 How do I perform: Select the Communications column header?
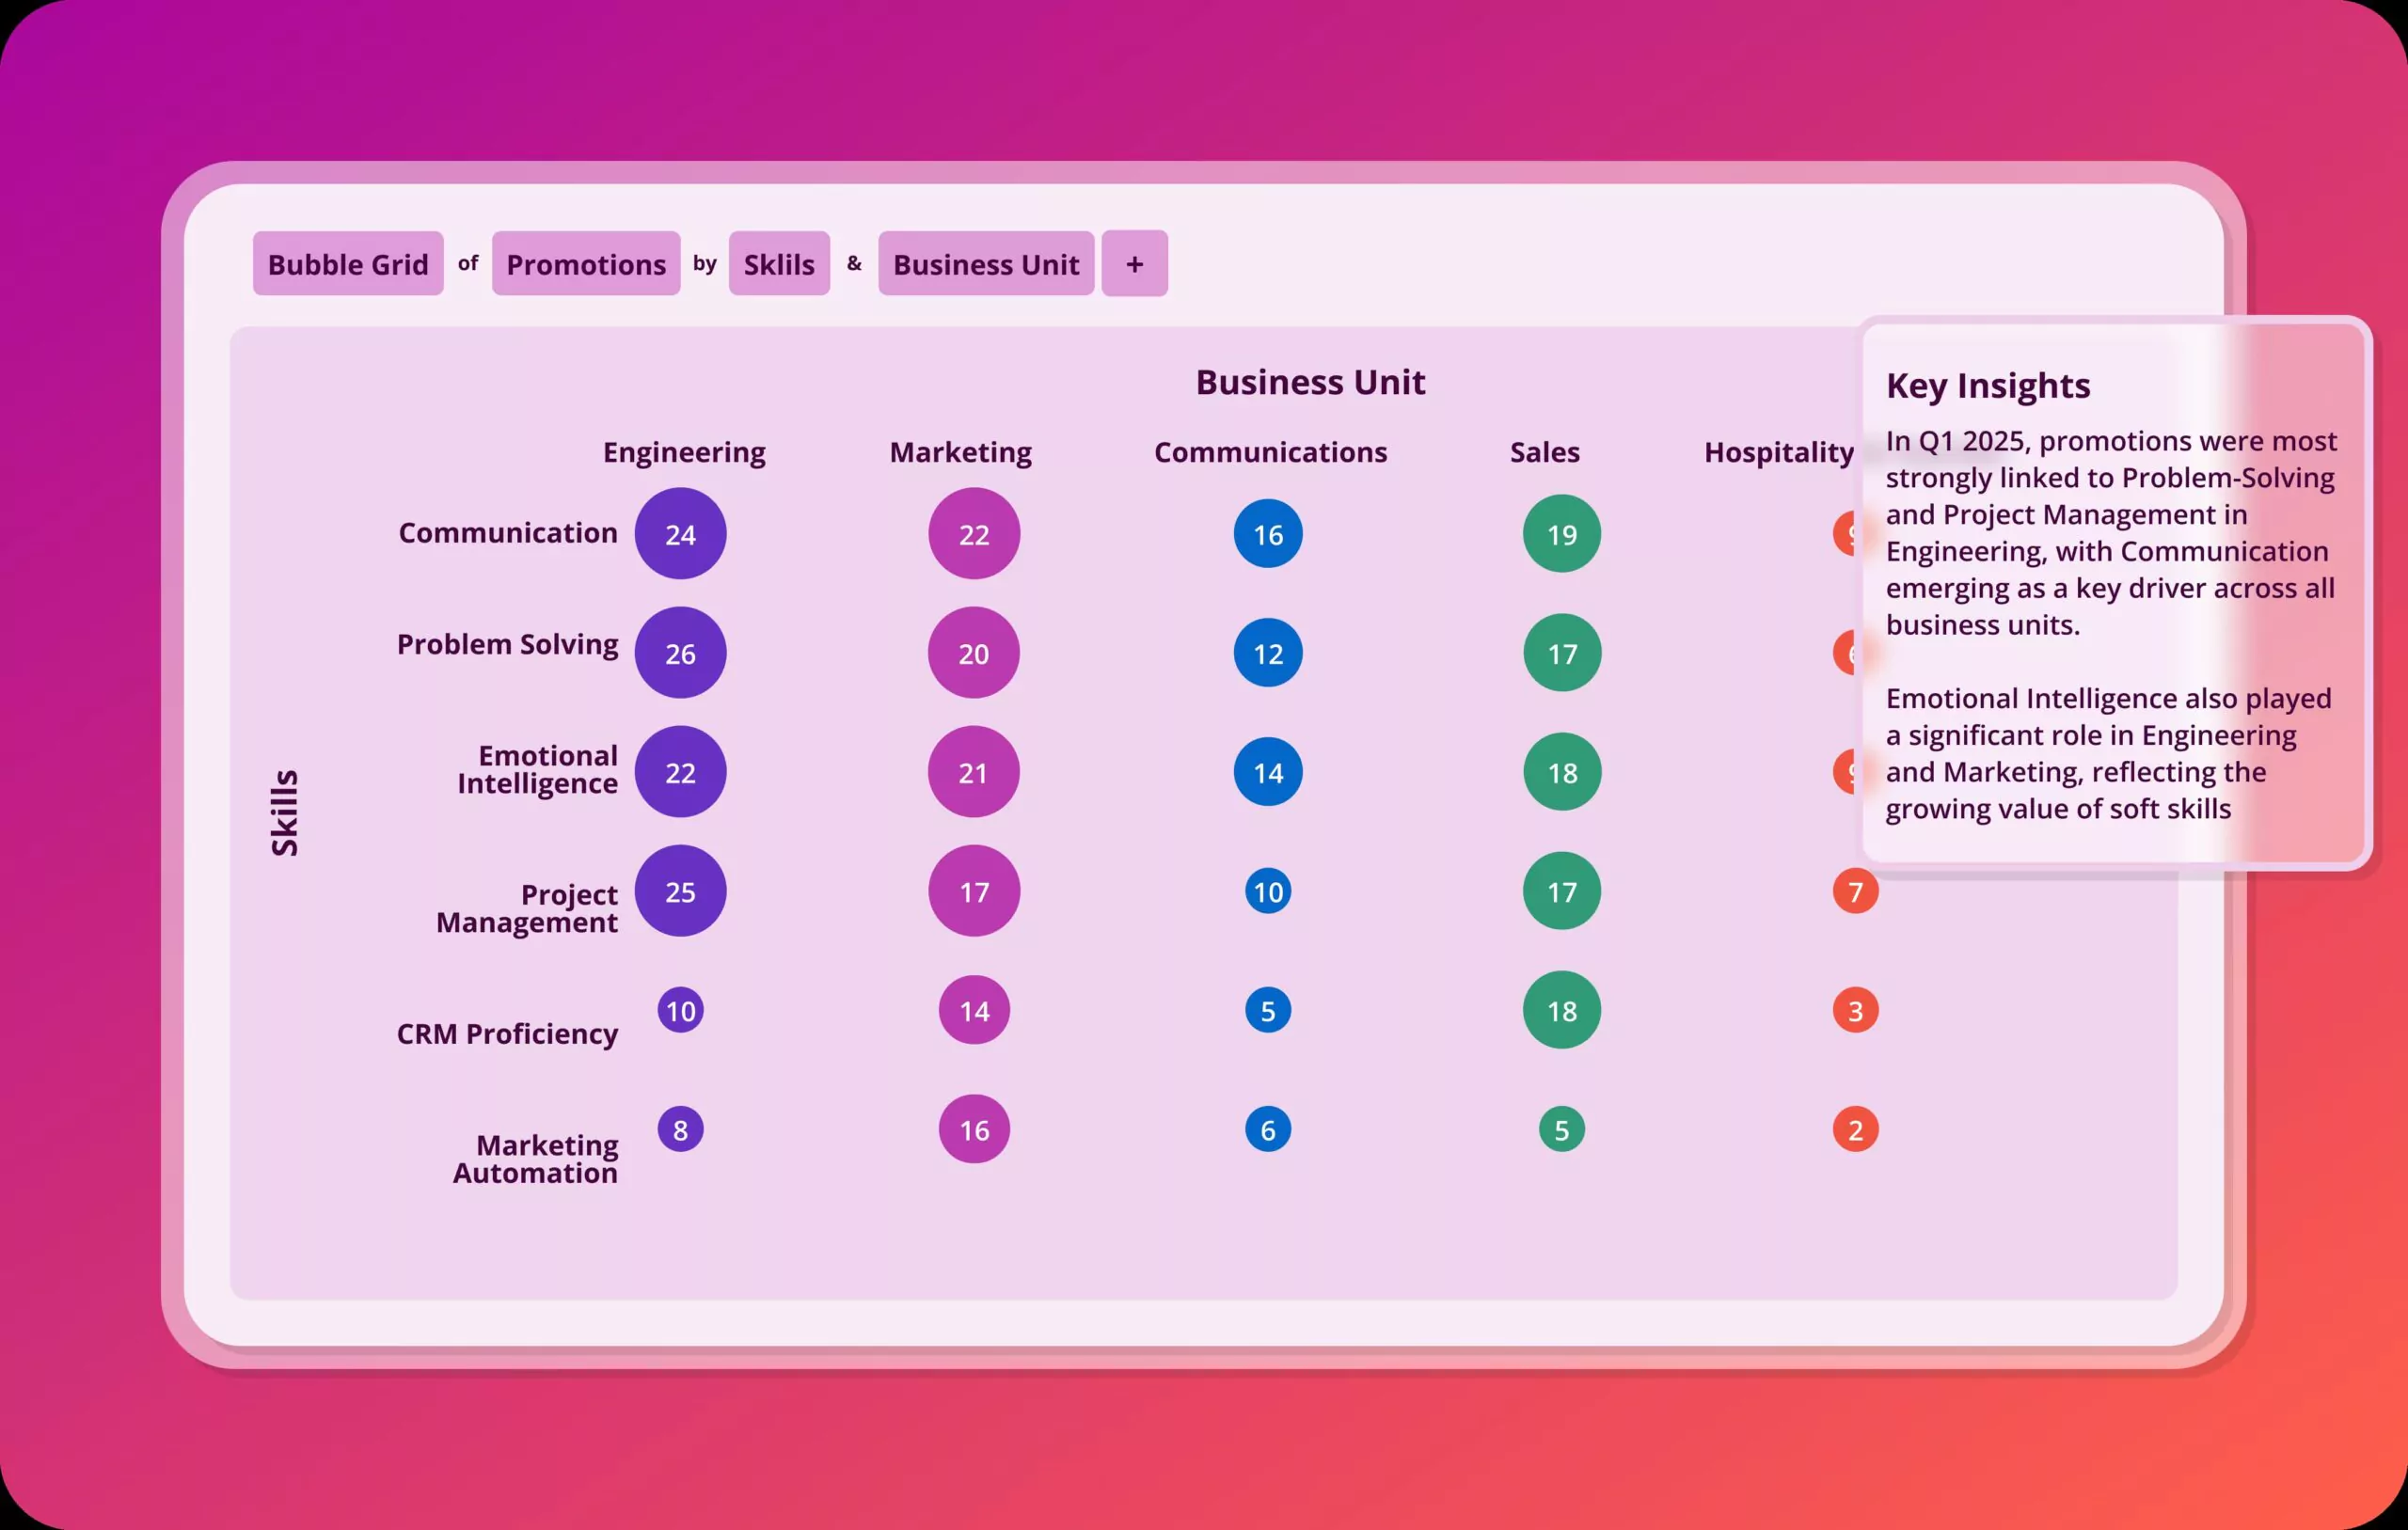1270,452
